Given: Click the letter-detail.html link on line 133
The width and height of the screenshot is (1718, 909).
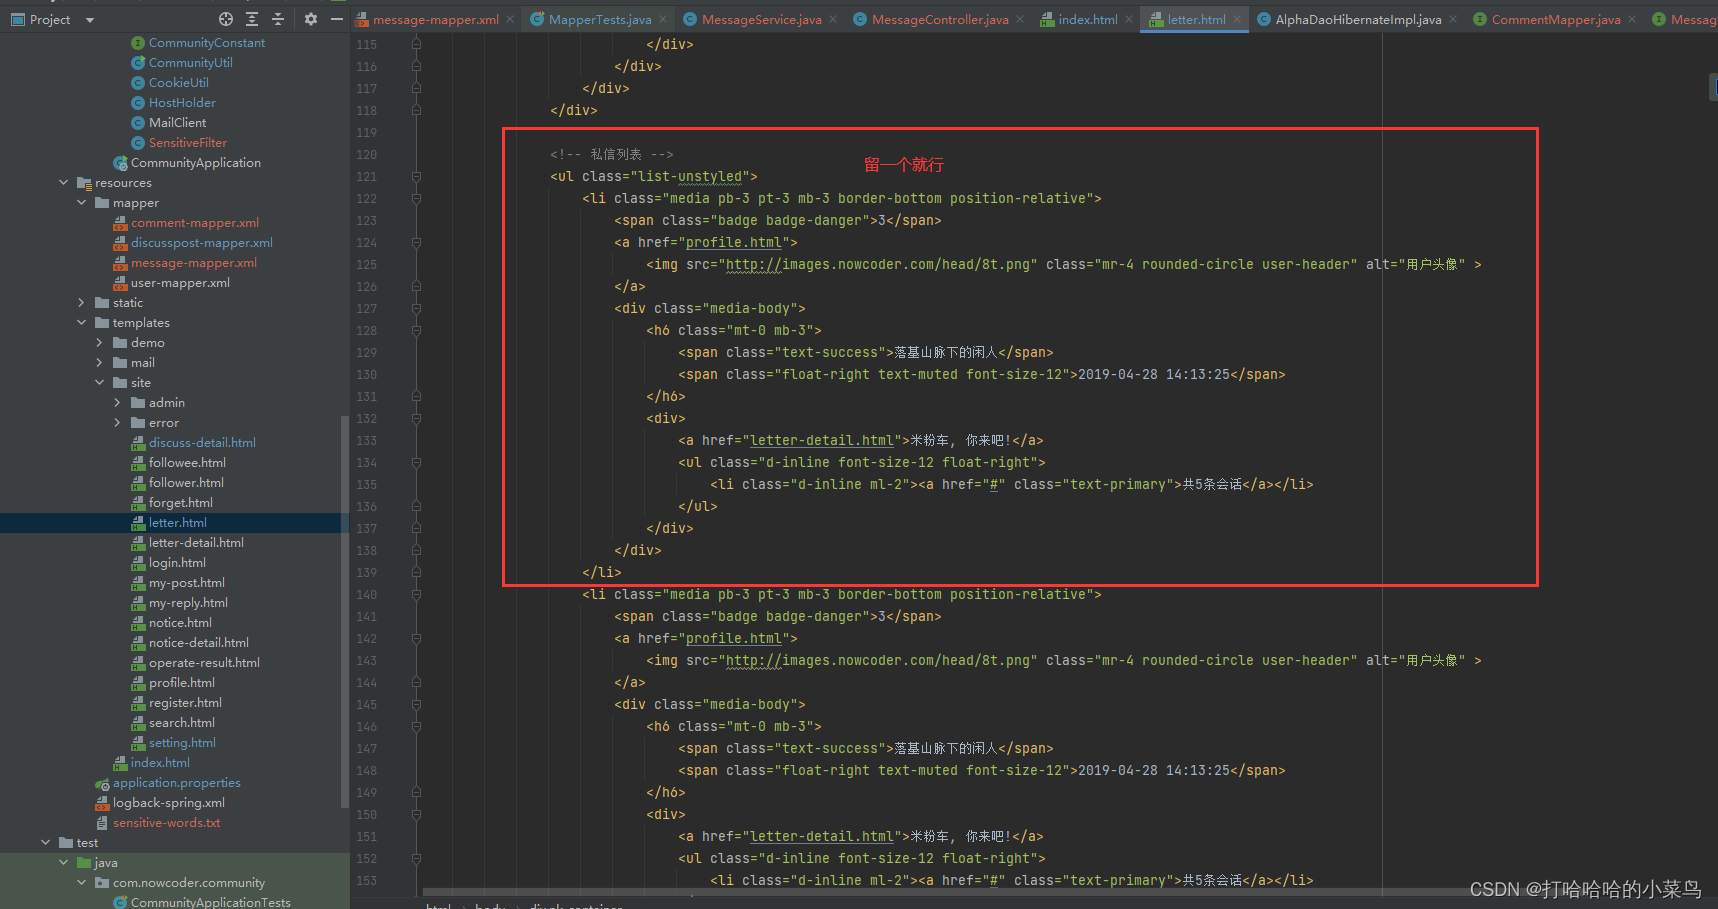Looking at the screenshot, I should pyautogui.click(x=821, y=440).
